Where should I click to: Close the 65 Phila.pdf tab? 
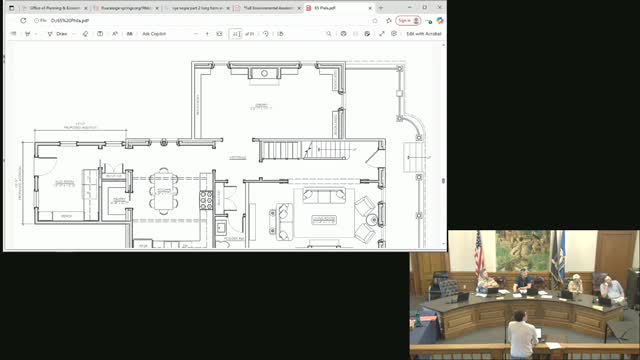tap(370, 8)
